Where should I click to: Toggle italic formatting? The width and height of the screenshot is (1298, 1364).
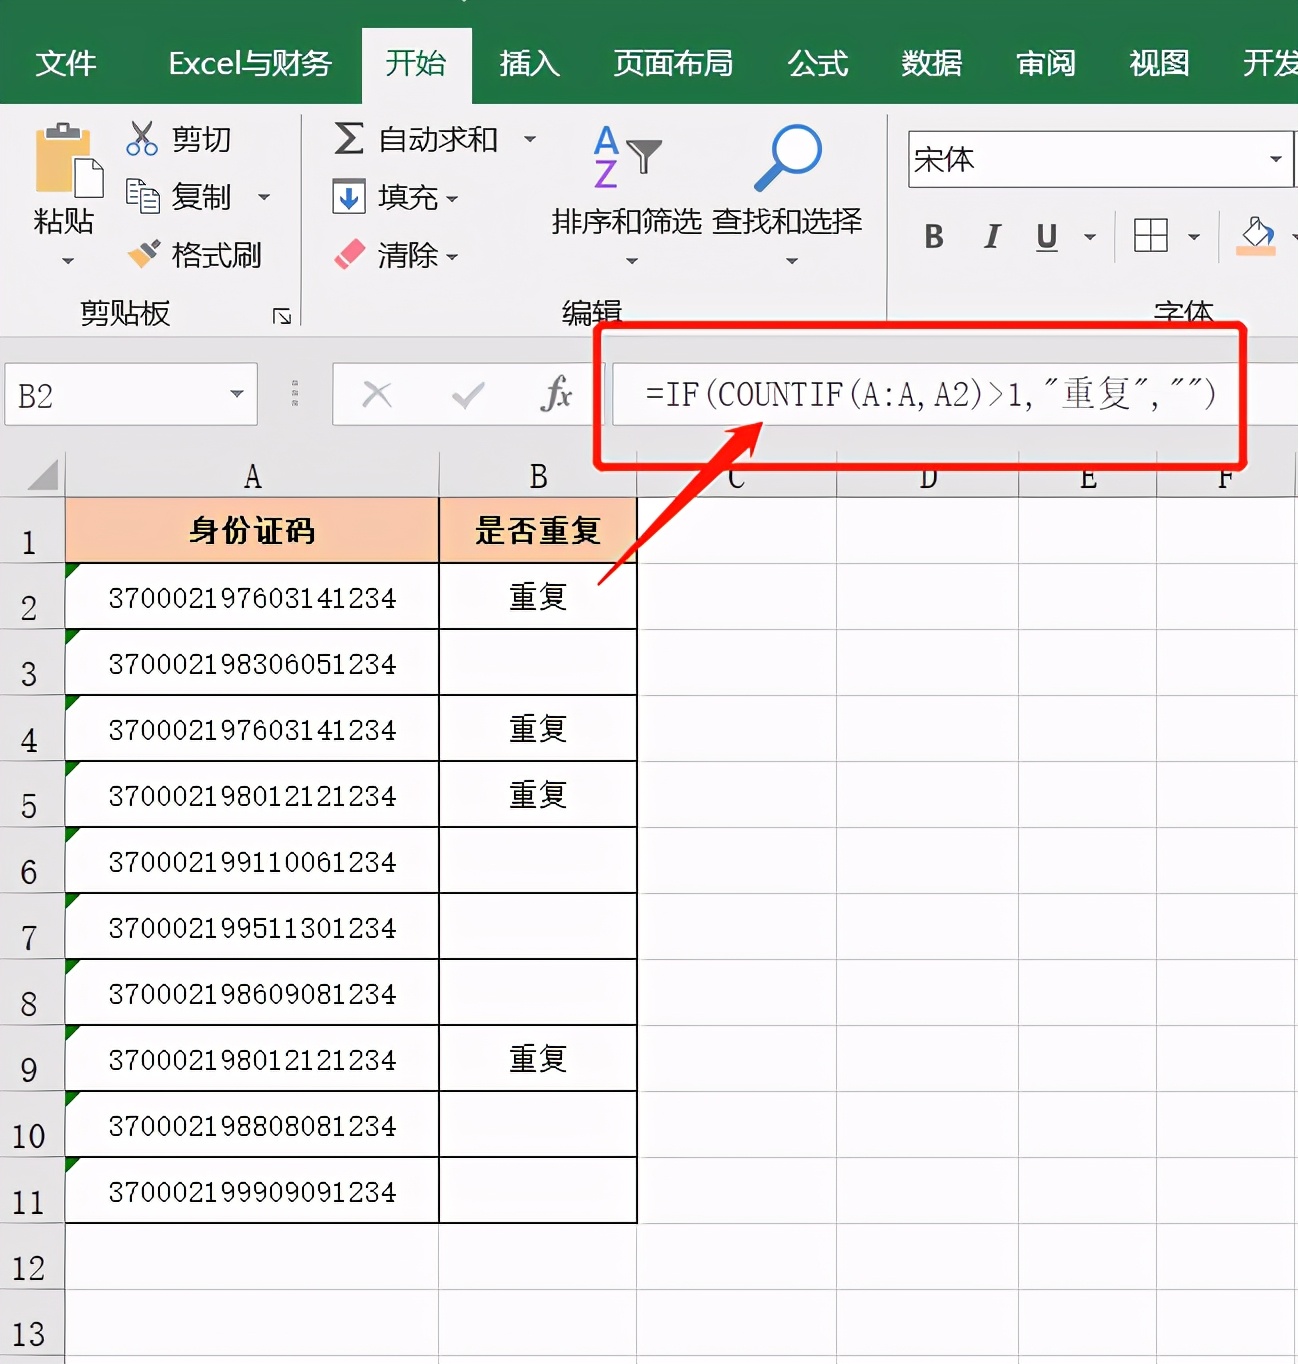[990, 237]
